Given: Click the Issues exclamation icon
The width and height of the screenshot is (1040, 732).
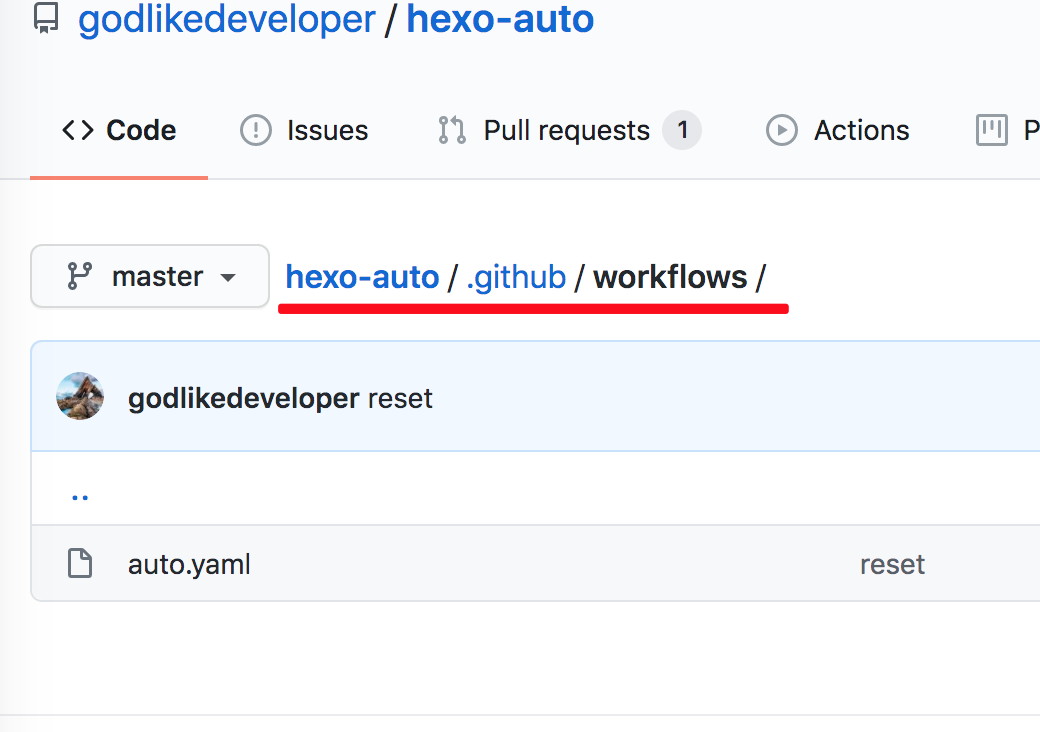Looking at the screenshot, I should 257,130.
